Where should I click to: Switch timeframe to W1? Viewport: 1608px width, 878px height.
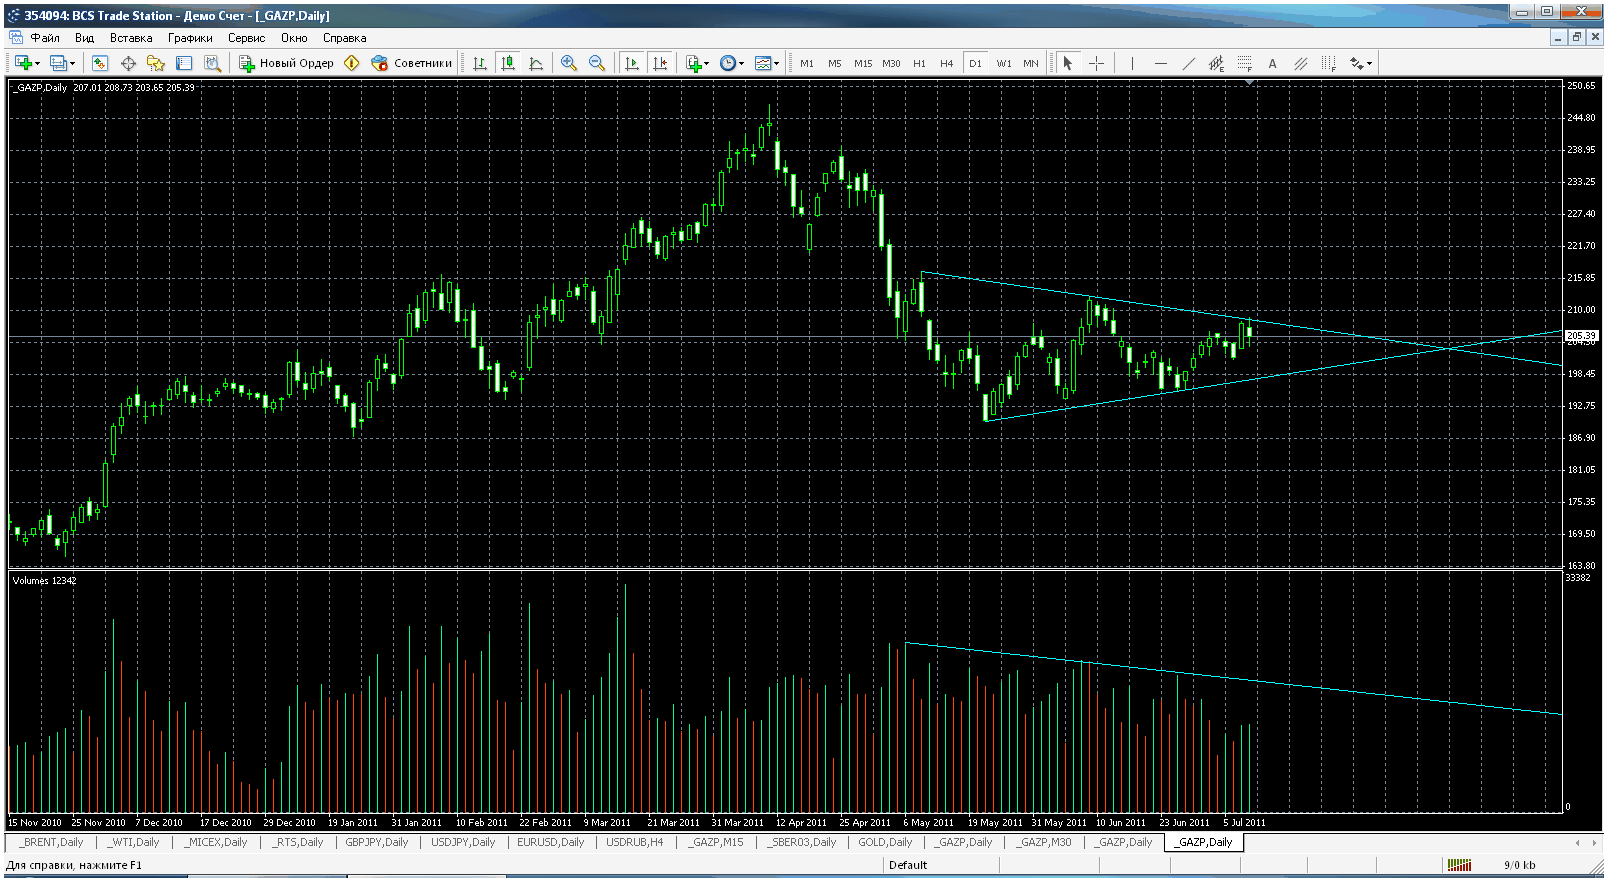coord(1004,63)
